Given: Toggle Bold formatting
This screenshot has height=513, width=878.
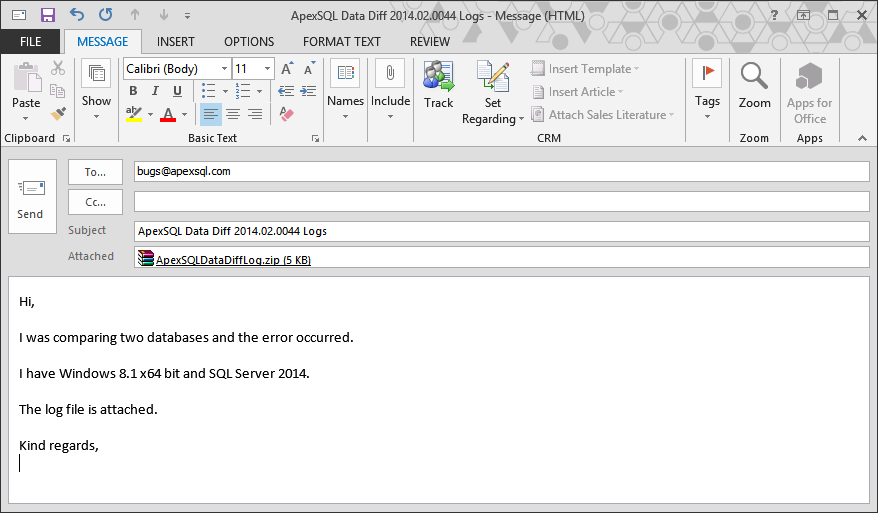Looking at the screenshot, I should click(x=133, y=91).
